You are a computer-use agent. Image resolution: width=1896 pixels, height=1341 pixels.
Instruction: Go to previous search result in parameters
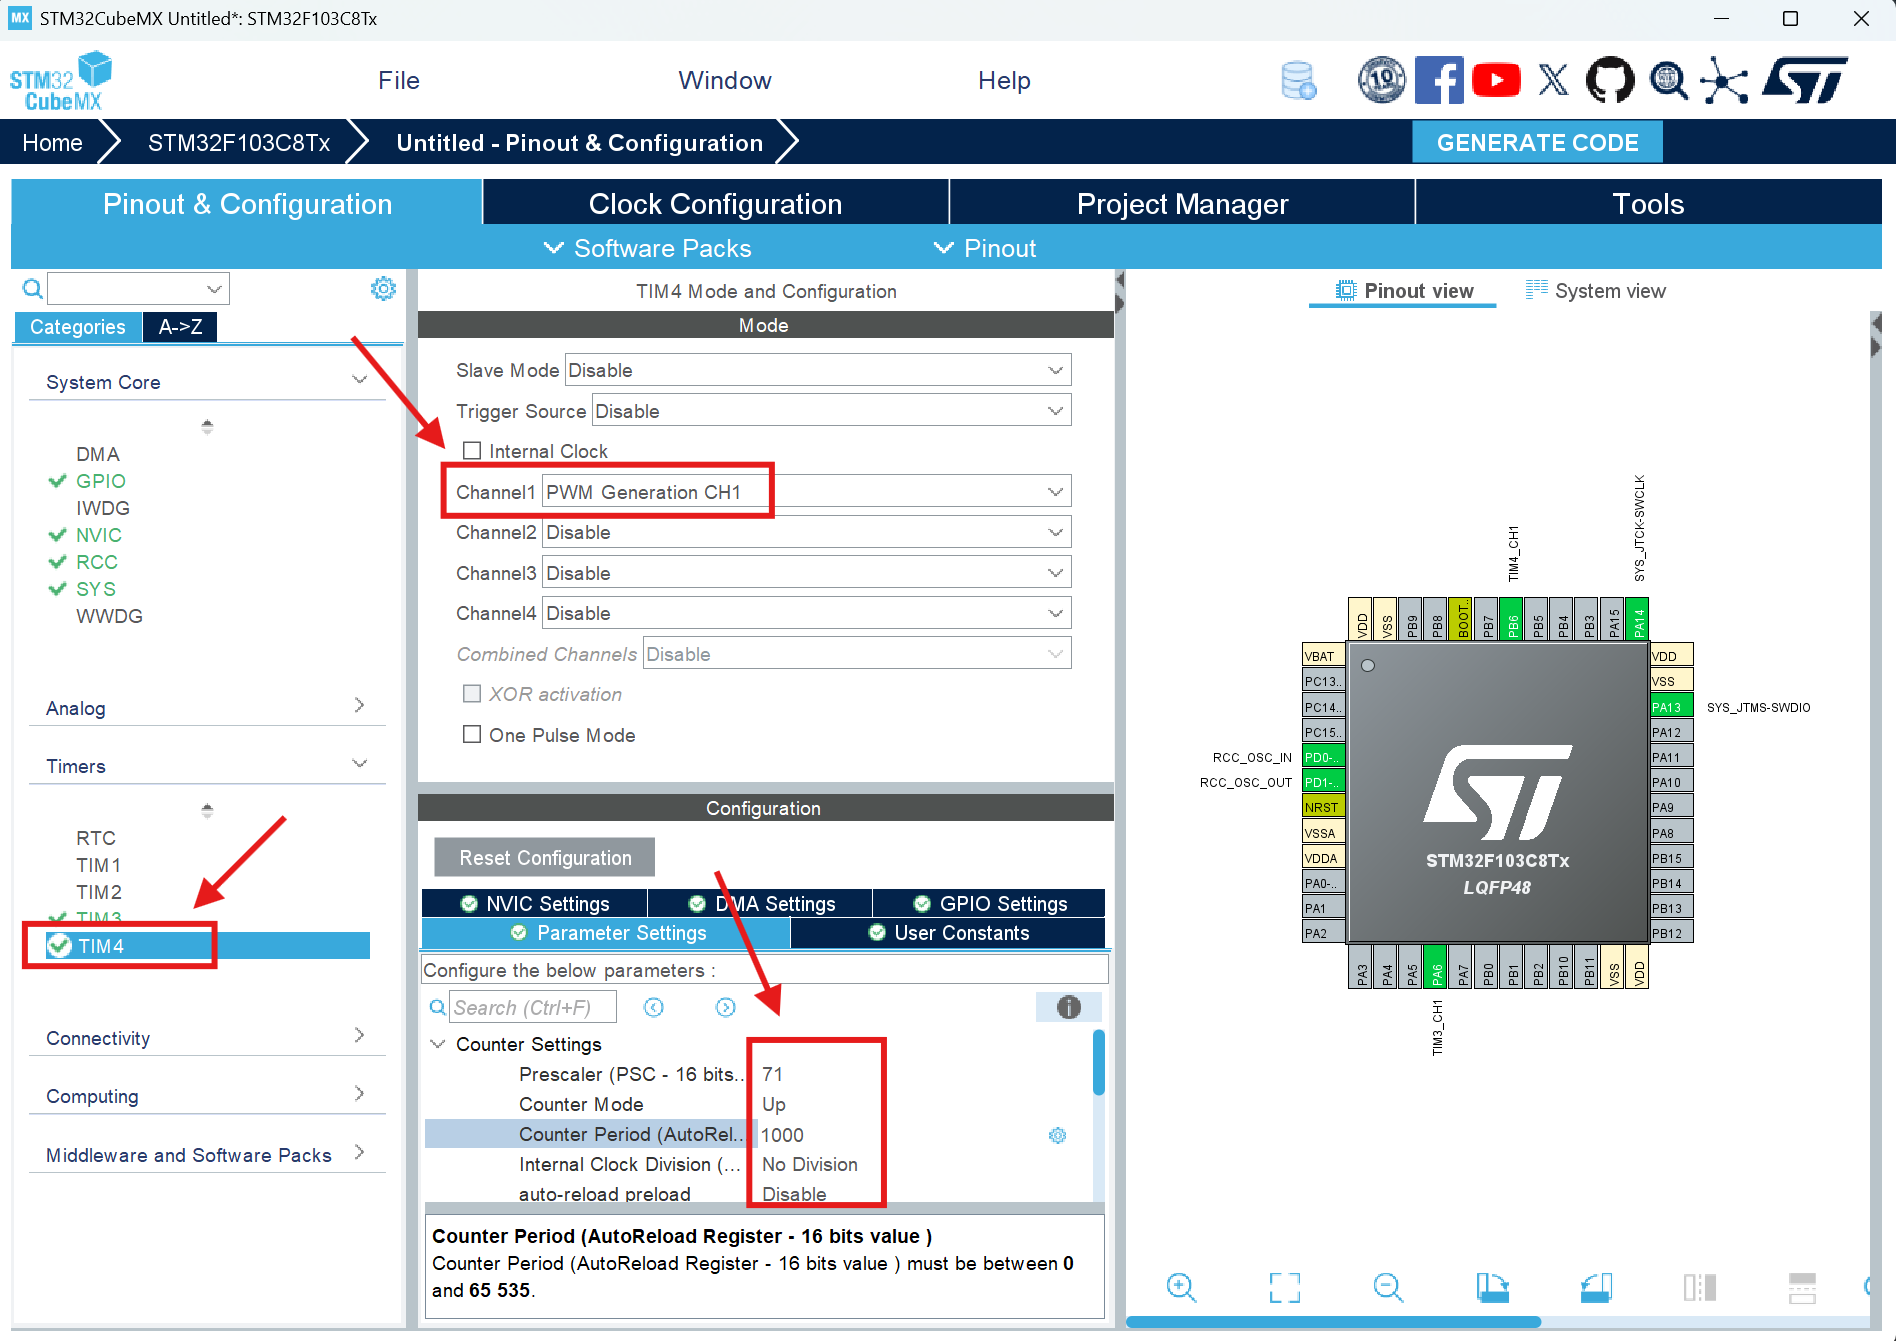pyautogui.click(x=653, y=1007)
